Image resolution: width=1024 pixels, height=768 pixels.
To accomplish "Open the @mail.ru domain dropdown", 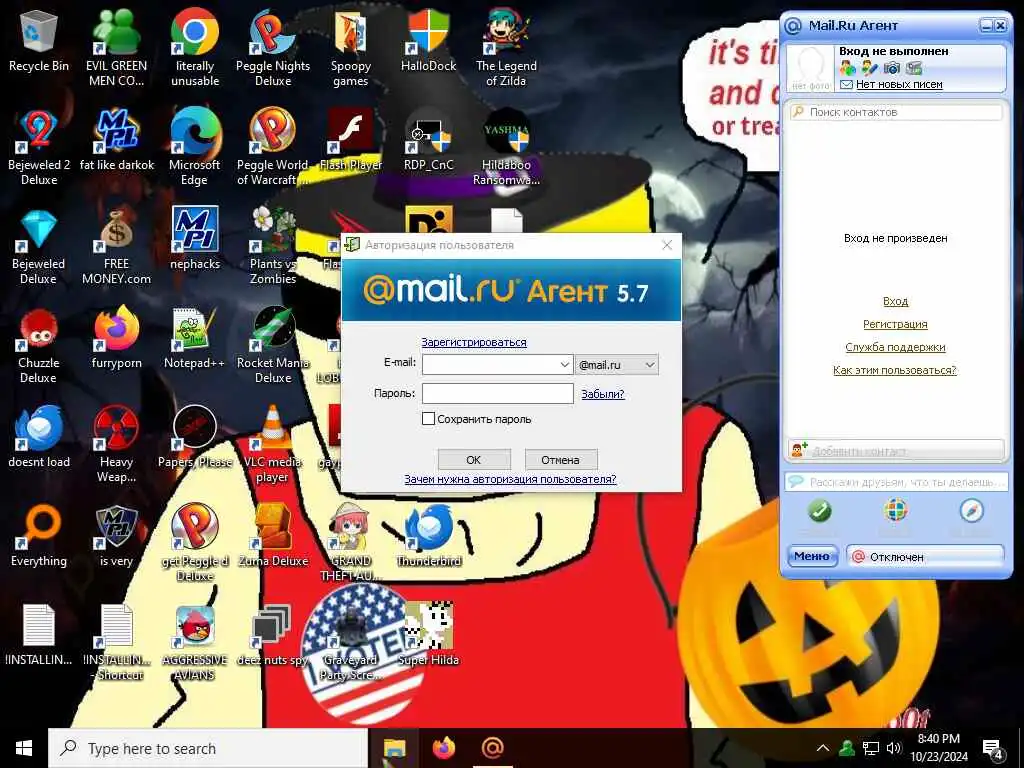I will (617, 364).
